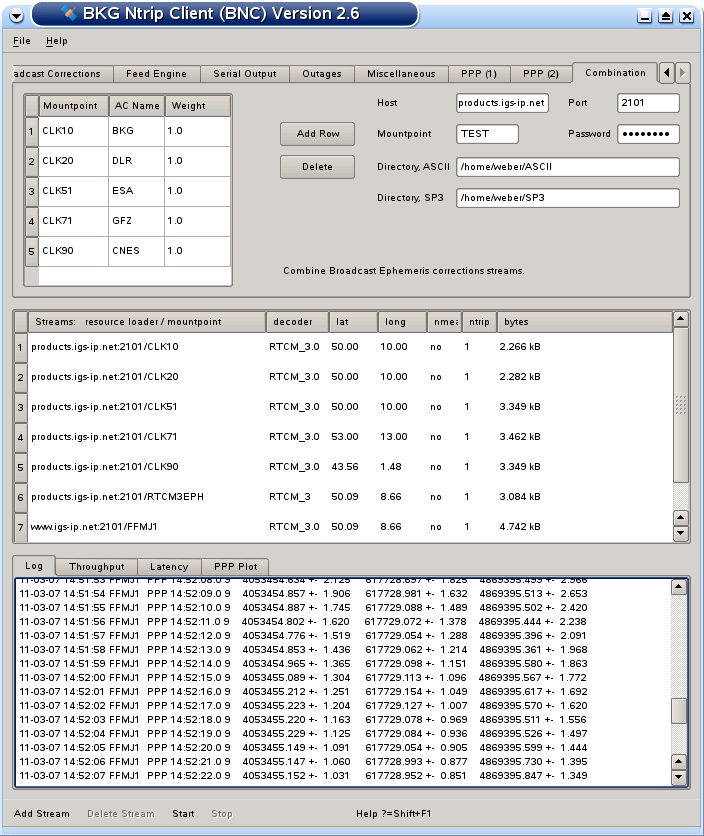Click the streams table scroll-up arrow
Screen dimensions: 704x836
681,319
